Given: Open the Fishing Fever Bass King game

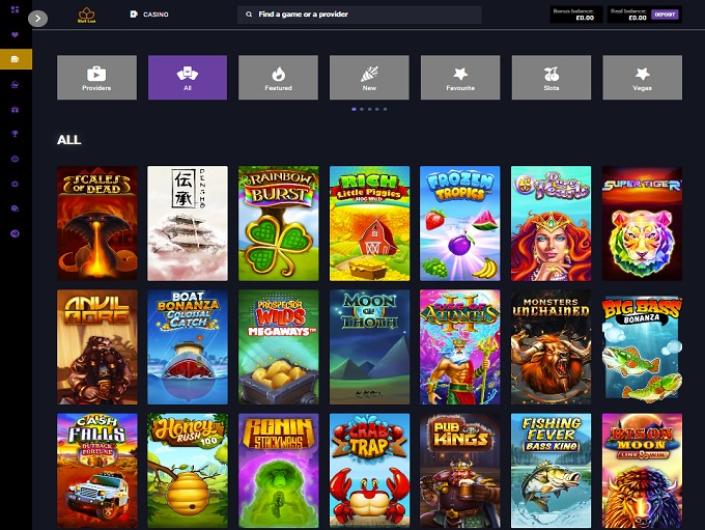Looking at the screenshot, I should click(551, 471).
